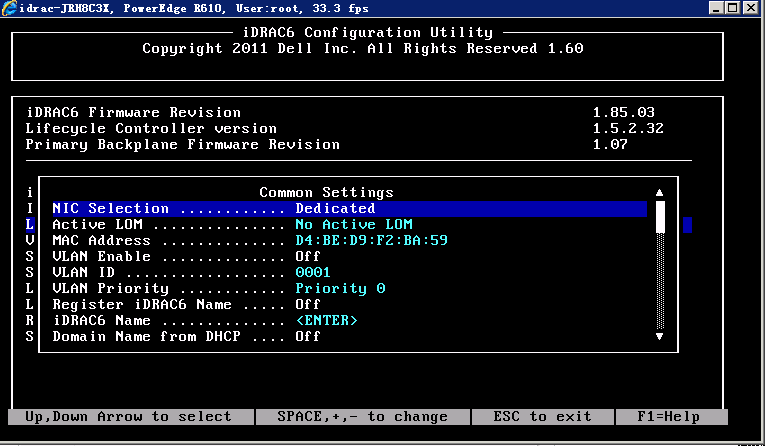Click the iDRAC6 Configuration Utility title
Viewport: 765px width, 446px height.
[368, 33]
